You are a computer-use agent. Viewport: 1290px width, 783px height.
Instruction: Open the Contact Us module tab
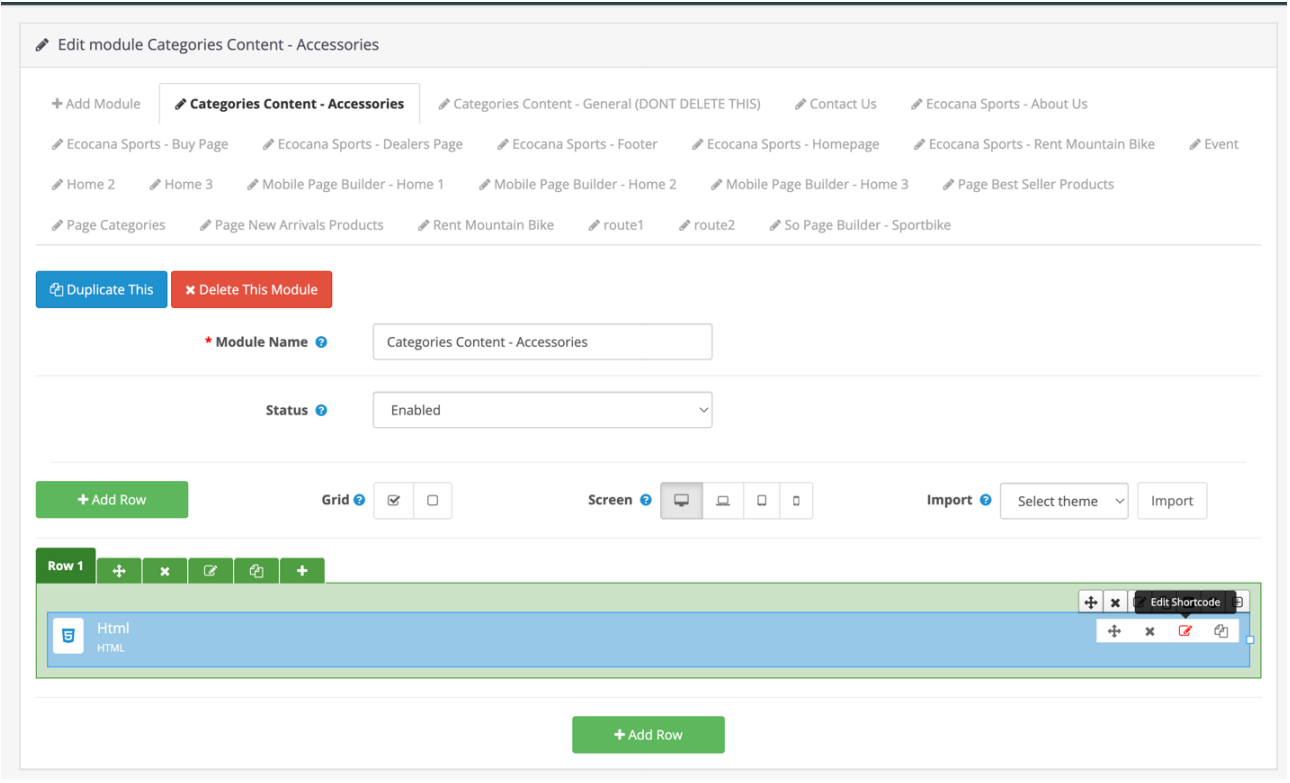click(x=835, y=104)
